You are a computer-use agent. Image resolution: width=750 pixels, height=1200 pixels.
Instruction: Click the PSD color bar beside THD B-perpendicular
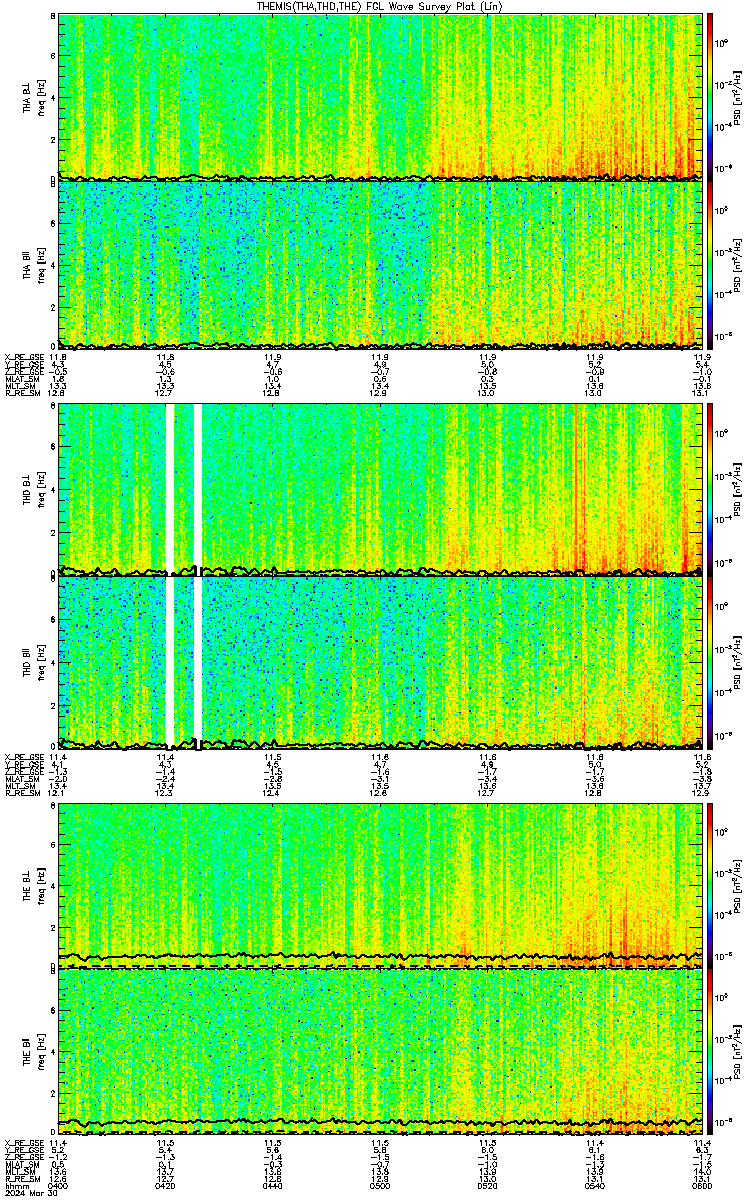[710, 489]
